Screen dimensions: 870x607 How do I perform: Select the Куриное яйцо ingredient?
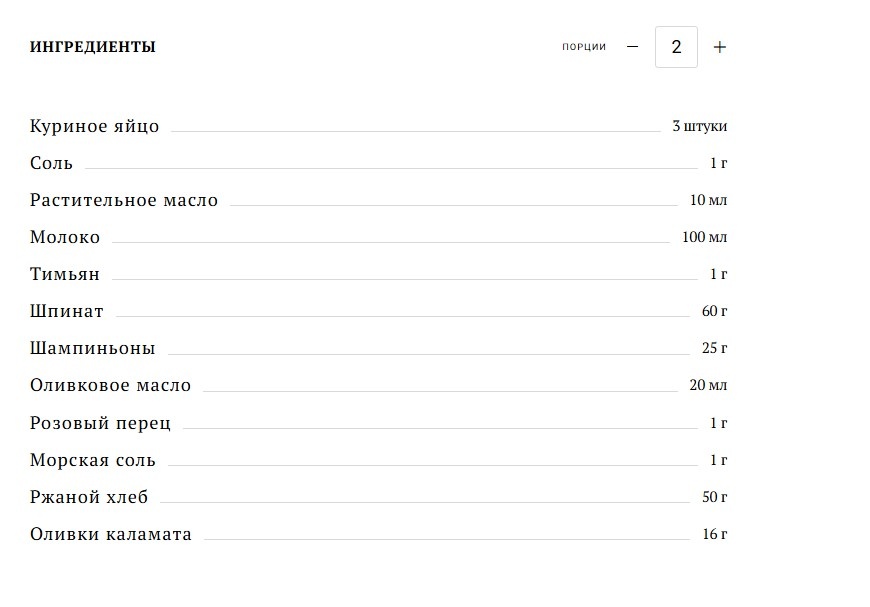(95, 127)
